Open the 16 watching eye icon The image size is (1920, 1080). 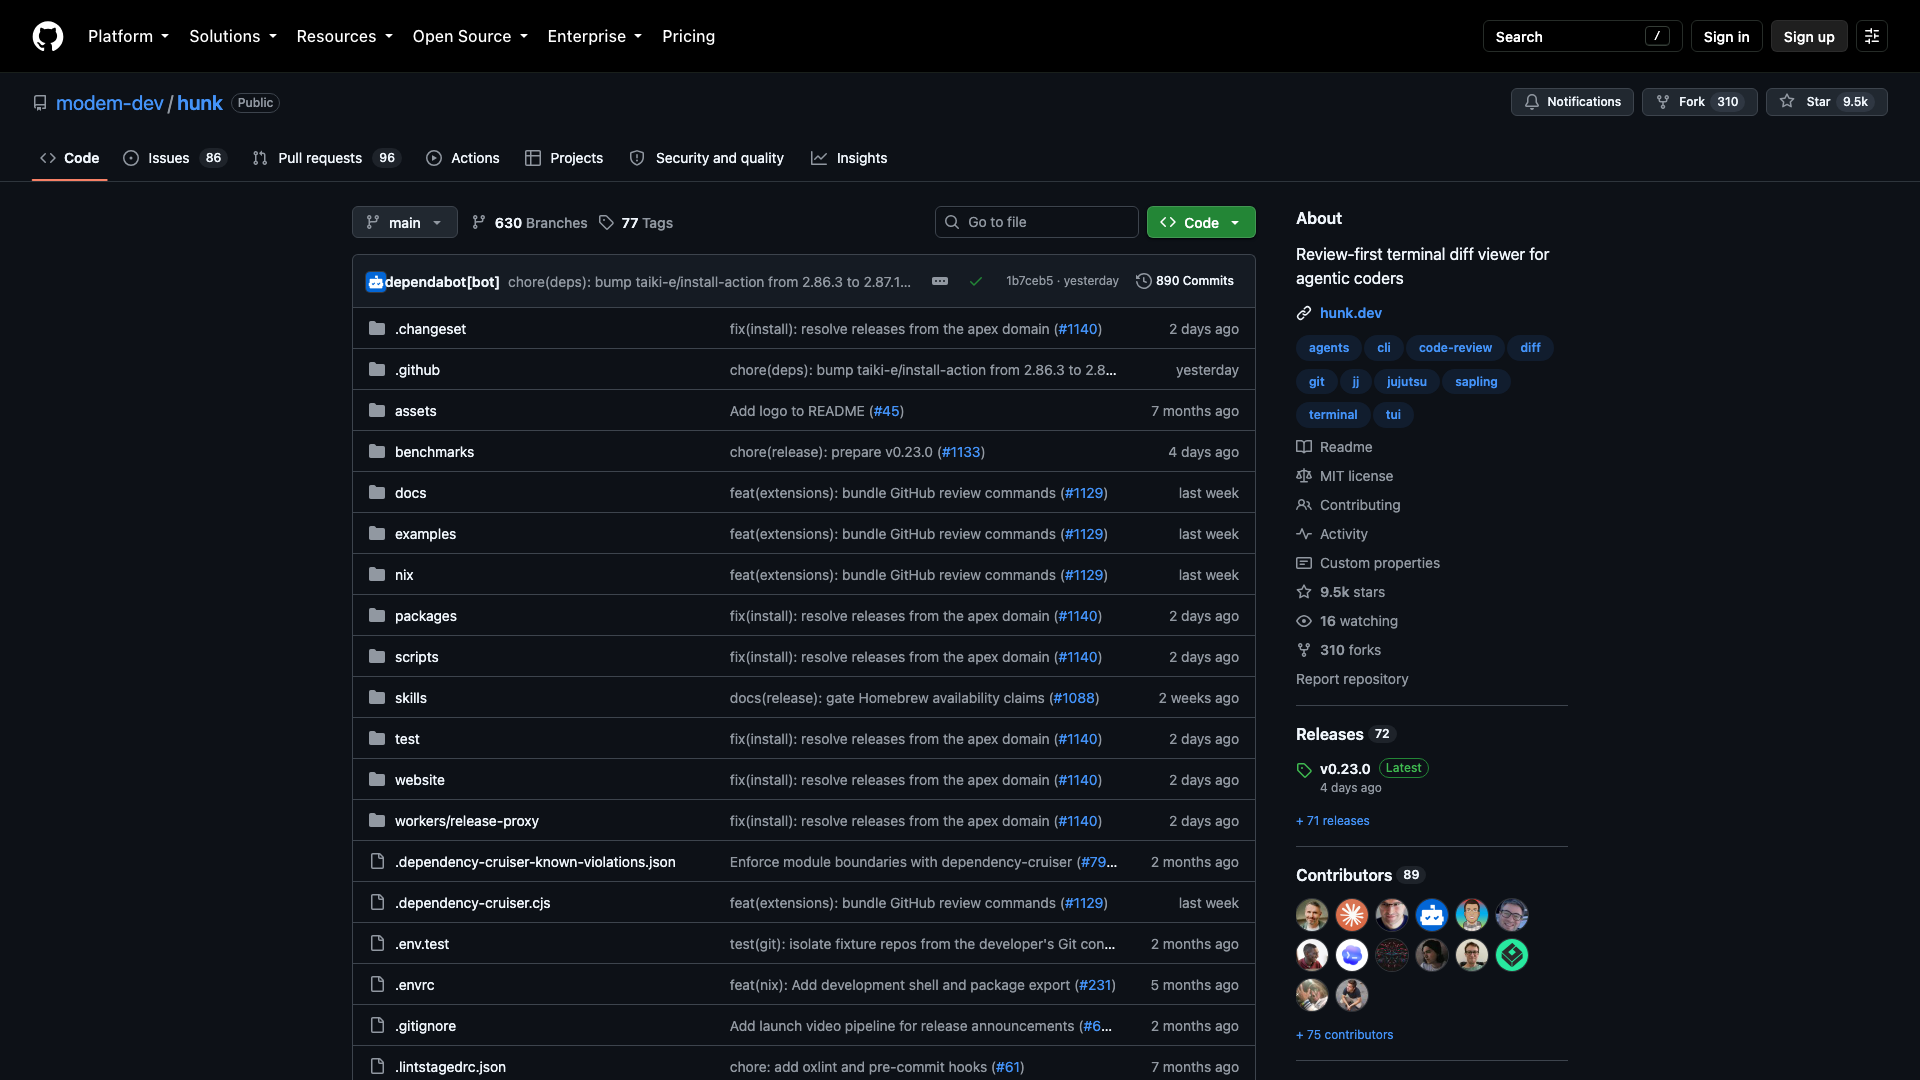tap(1304, 621)
